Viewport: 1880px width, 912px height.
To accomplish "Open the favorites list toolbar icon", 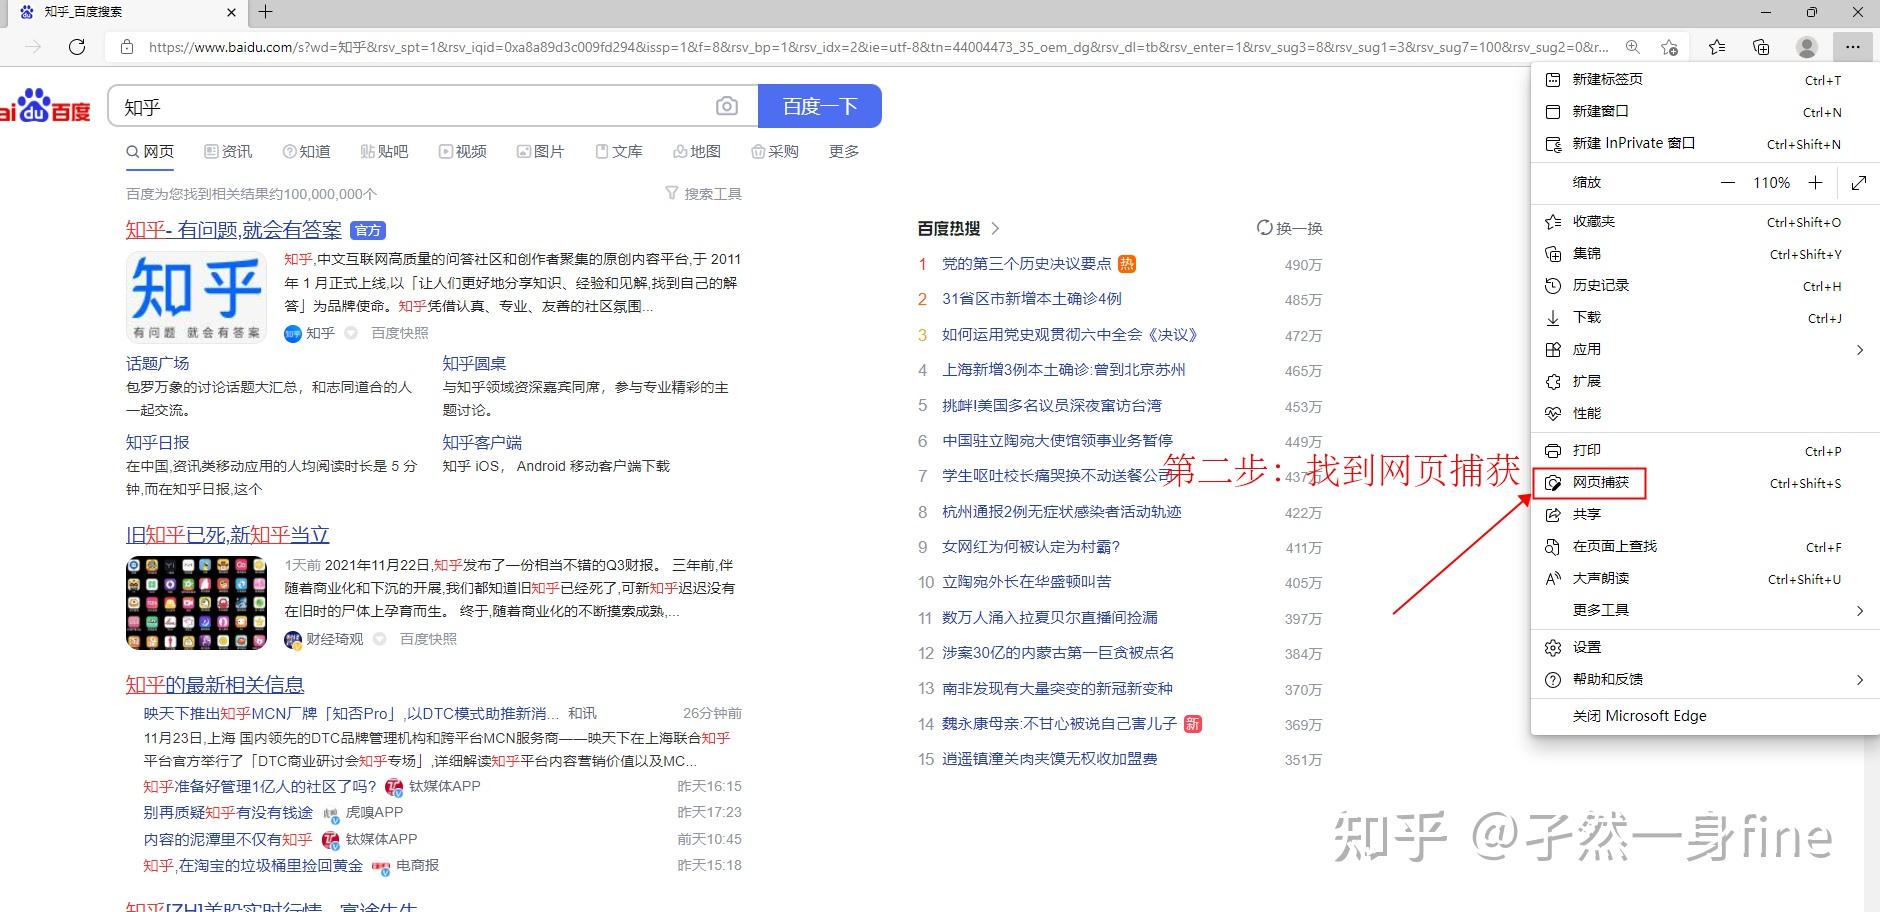I will point(1717,47).
